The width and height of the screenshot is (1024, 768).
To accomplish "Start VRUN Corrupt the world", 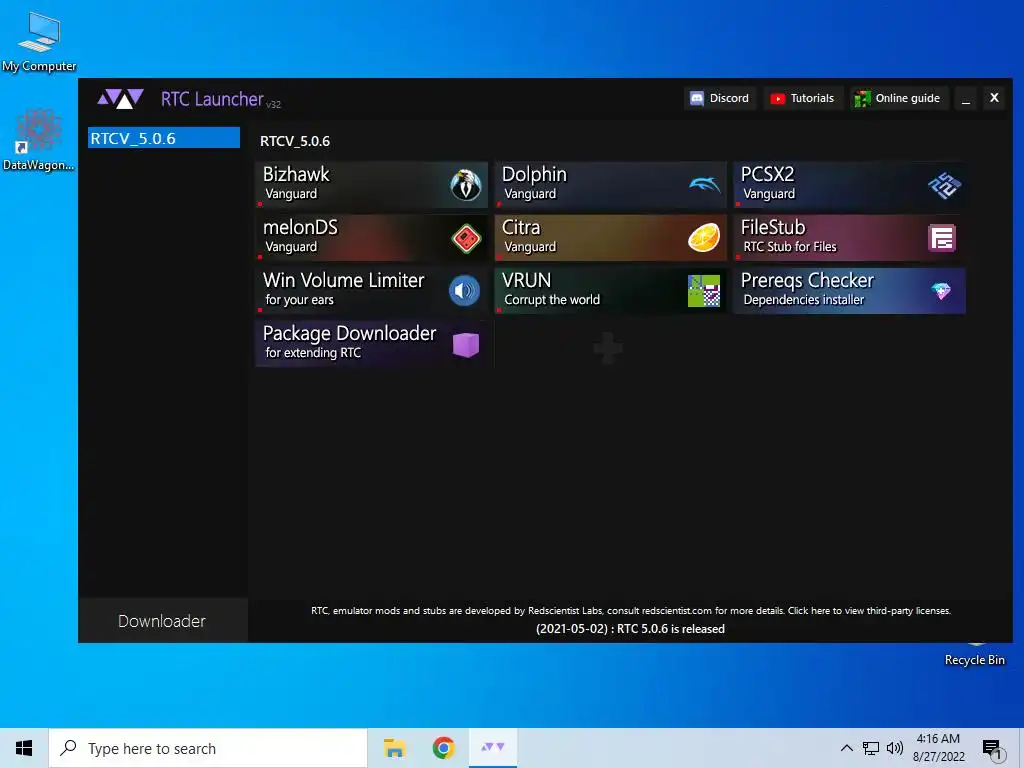I will click(611, 291).
